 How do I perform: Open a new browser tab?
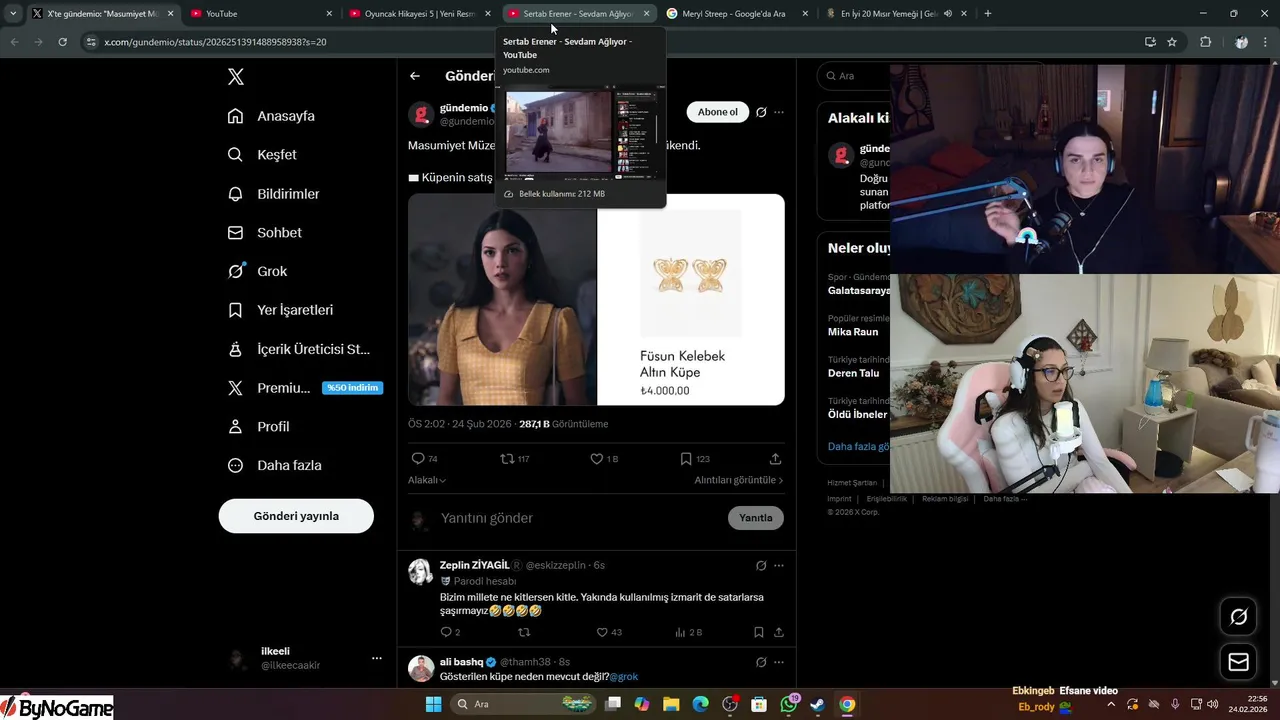pos(988,13)
